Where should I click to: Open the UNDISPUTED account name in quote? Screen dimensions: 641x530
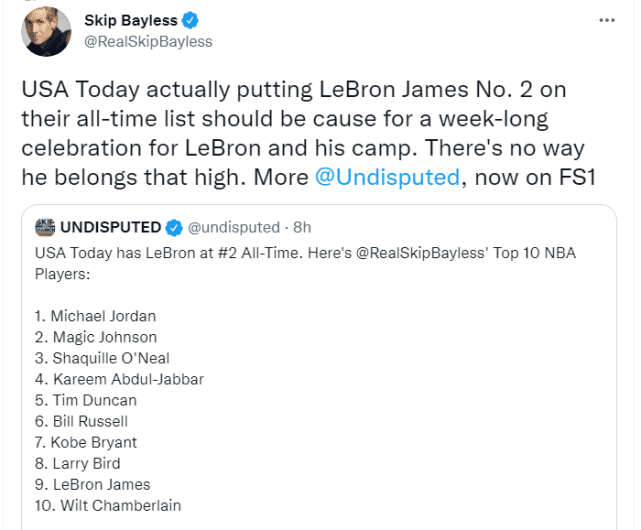tap(110, 226)
